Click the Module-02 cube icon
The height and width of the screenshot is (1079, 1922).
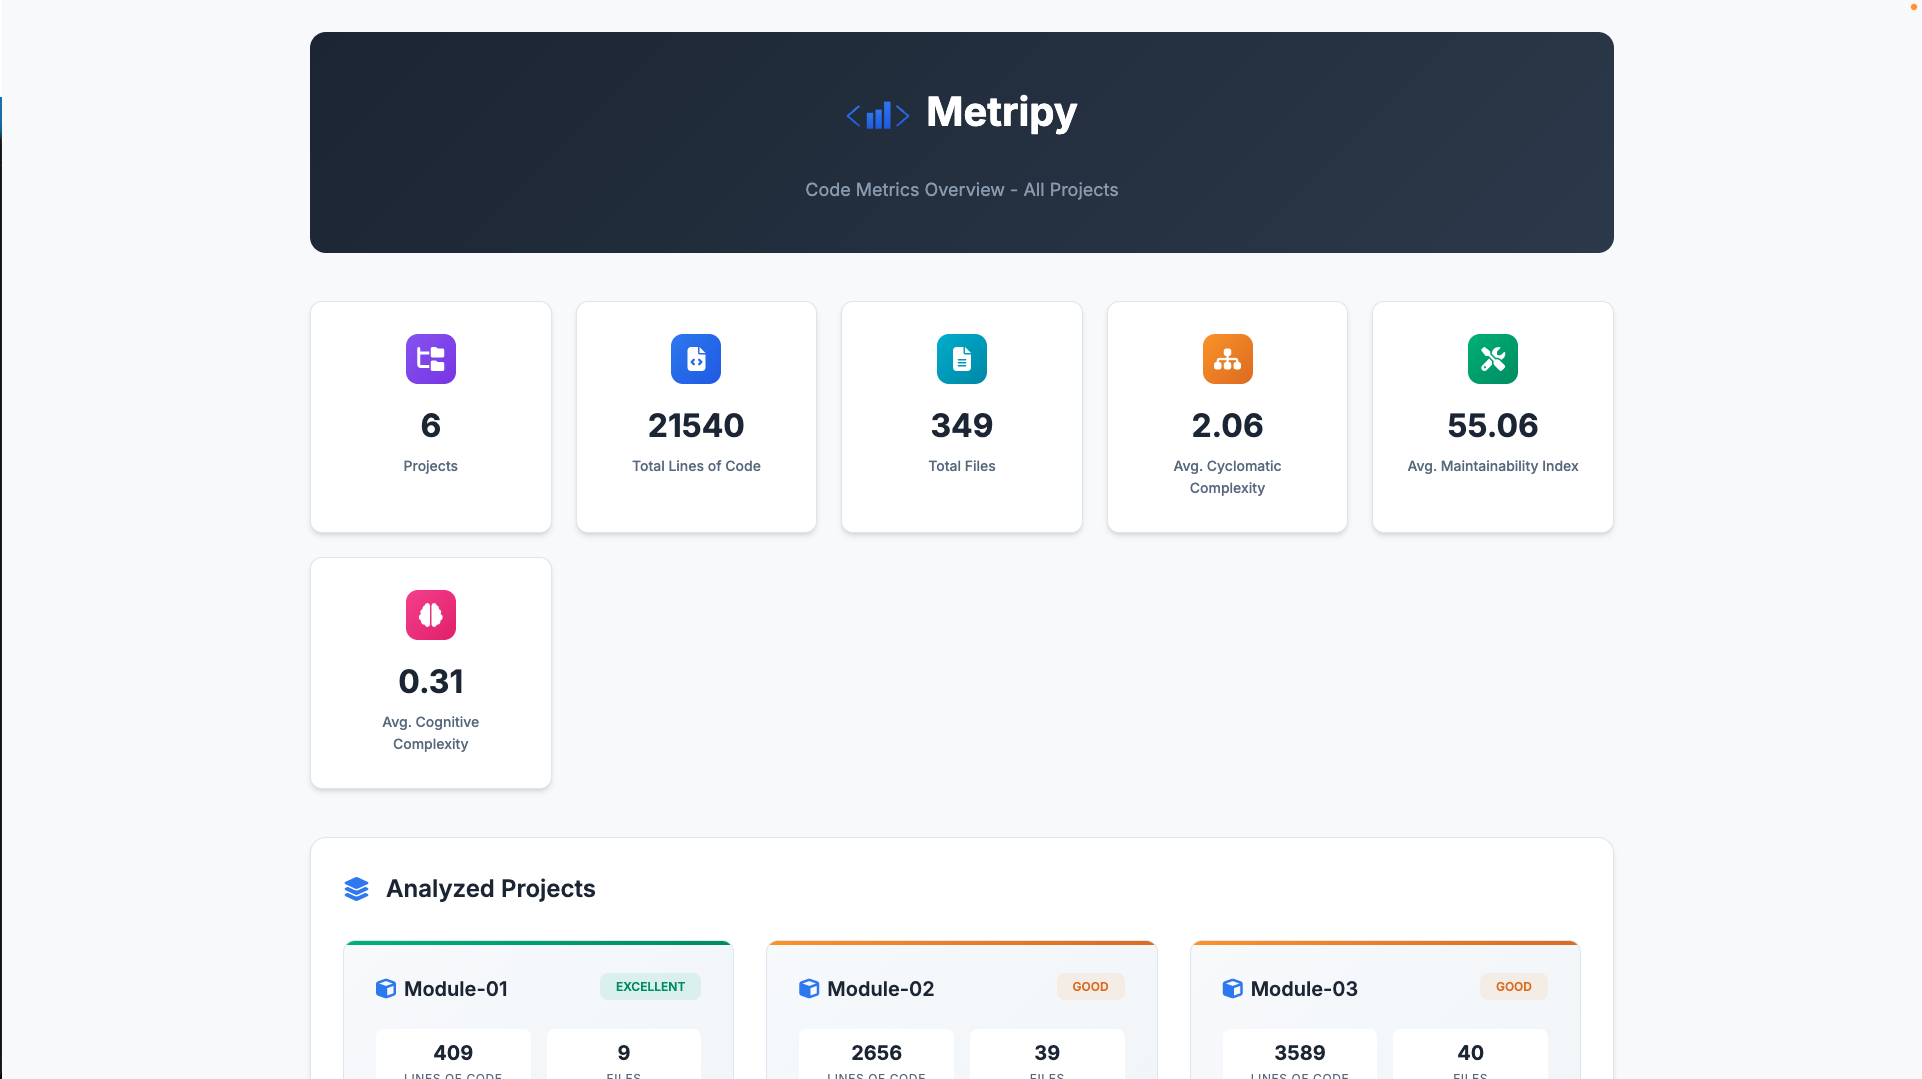(x=809, y=988)
